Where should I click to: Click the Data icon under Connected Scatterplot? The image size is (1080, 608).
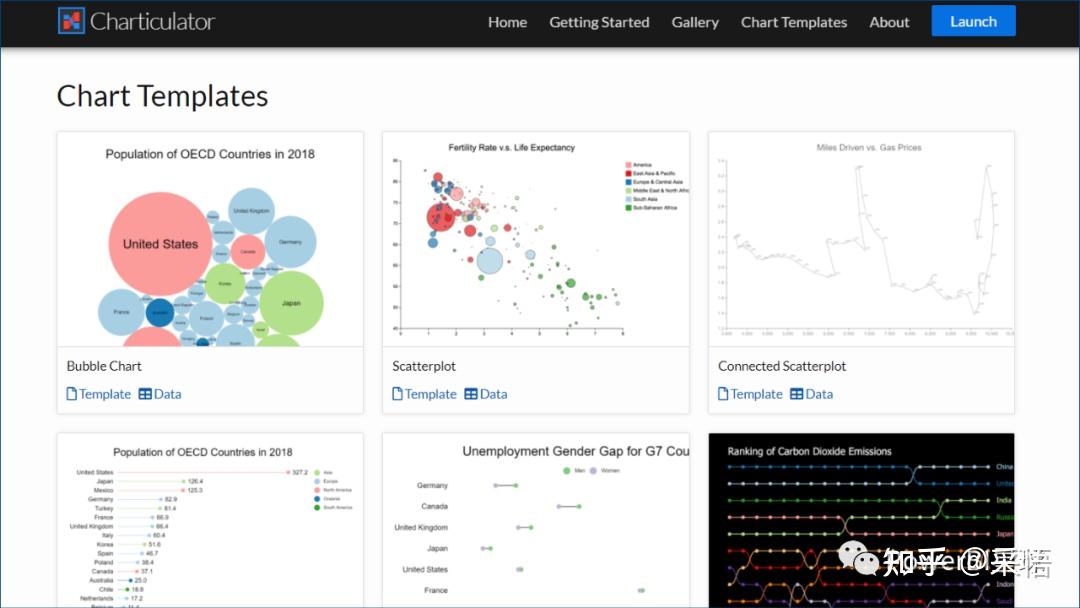798,394
